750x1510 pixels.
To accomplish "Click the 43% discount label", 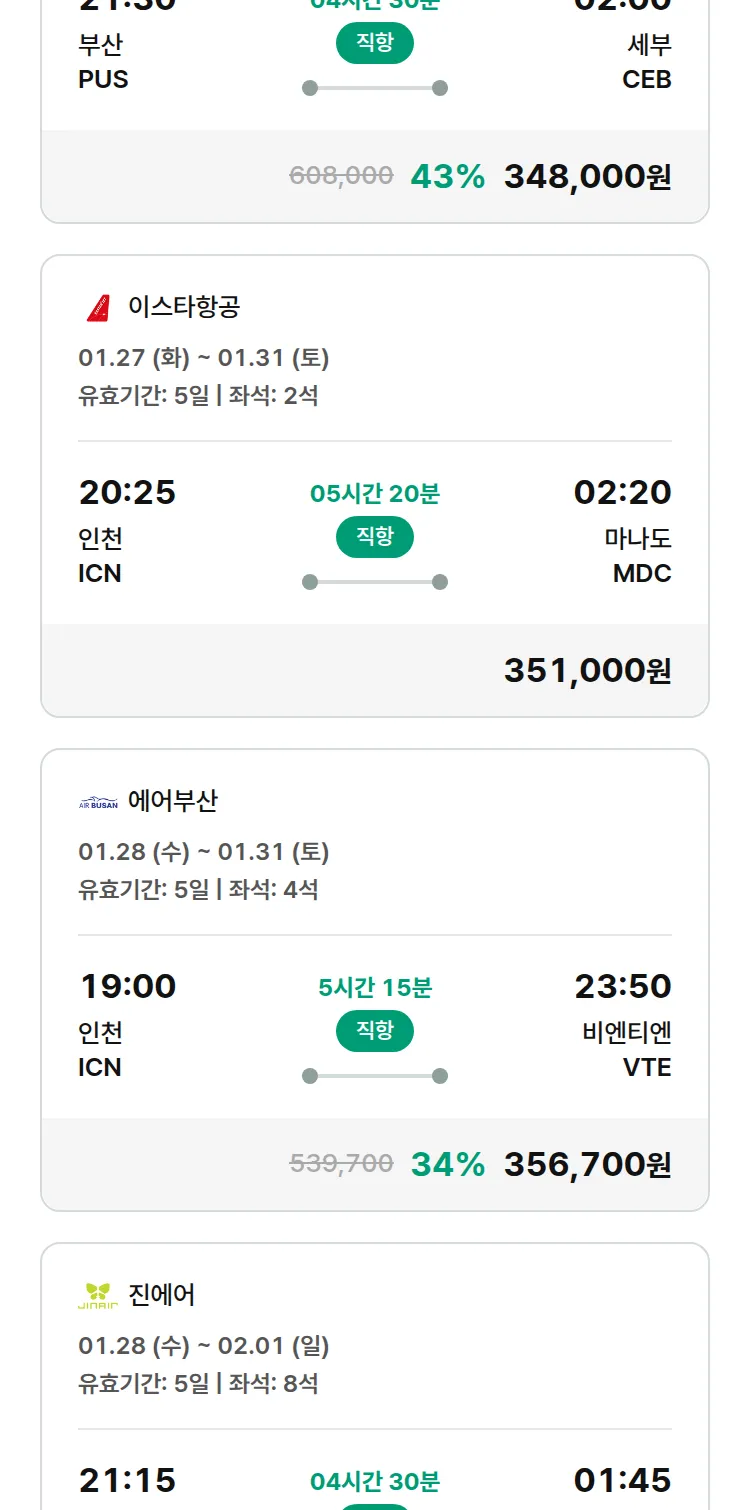I will [447, 177].
